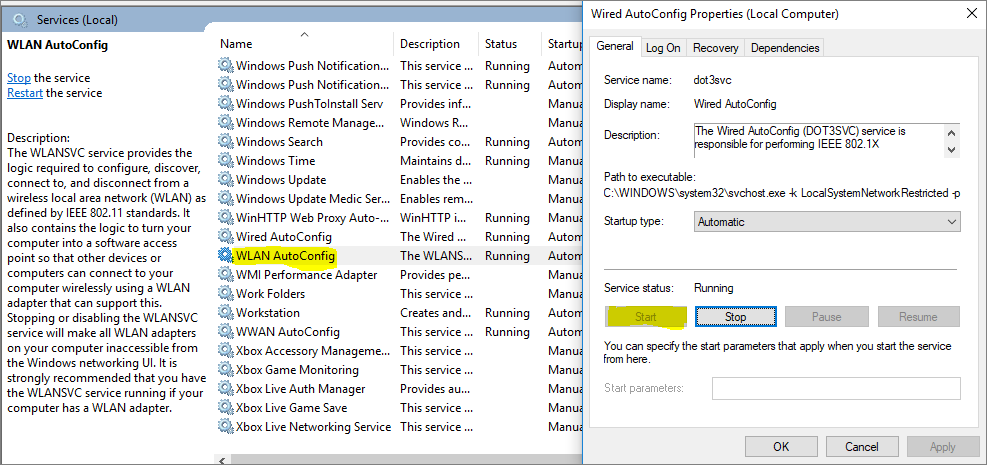Open the Startup type dropdown
The image size is (987, 465).
click(826, 221)
